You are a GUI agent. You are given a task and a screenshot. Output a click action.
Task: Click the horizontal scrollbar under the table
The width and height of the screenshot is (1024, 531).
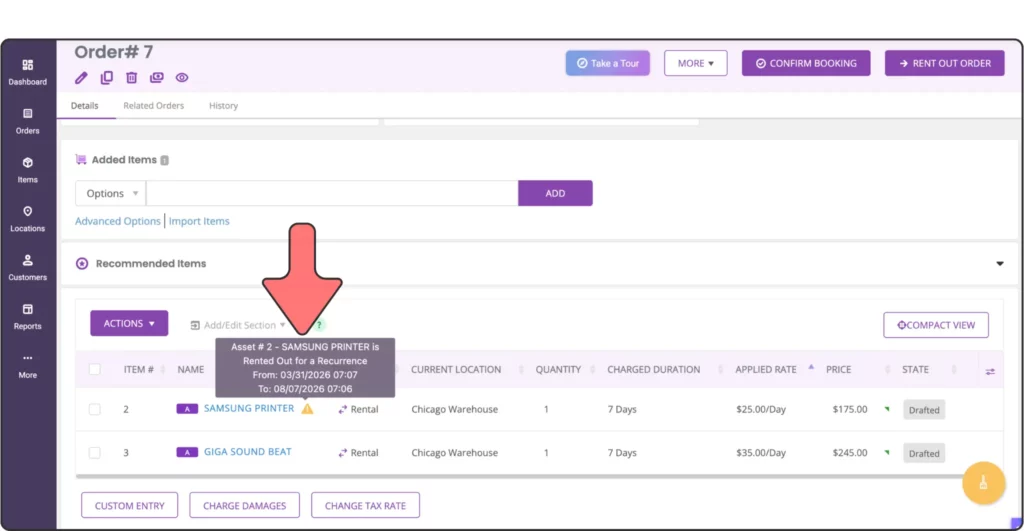[x=519, y=476]
